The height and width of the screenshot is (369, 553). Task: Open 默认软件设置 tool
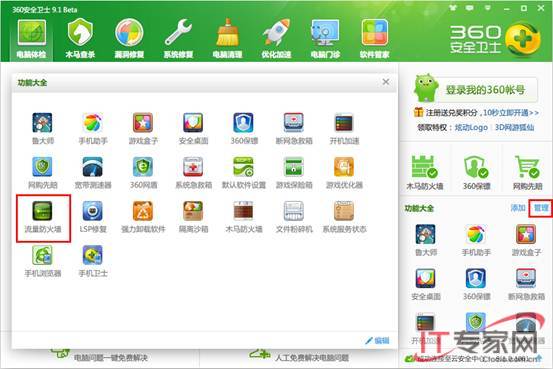[x=244, y=173]
